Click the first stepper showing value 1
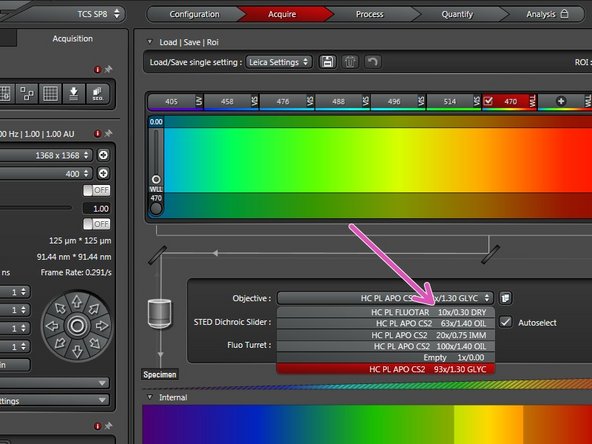This screenshot has width=592, height=444. [15, 292]
